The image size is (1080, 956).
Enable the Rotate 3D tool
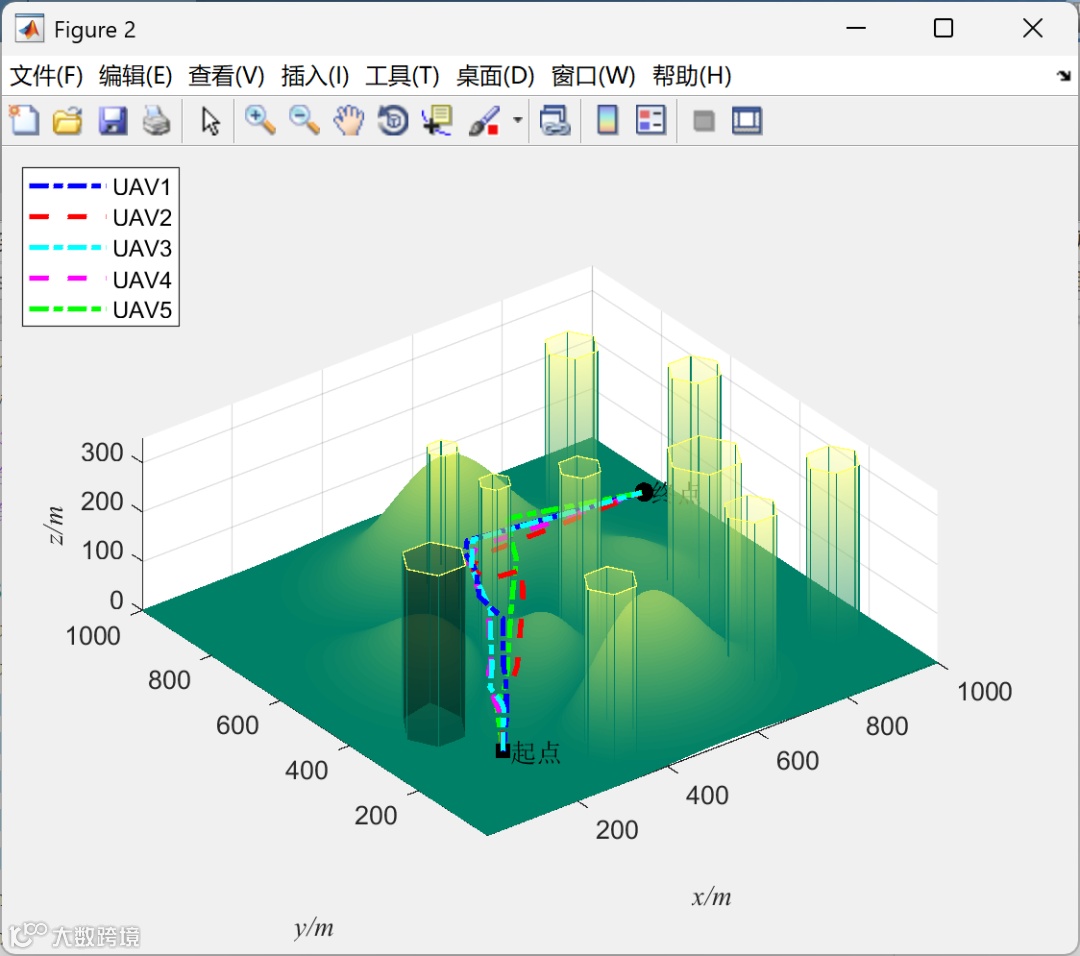pos(392,121)
